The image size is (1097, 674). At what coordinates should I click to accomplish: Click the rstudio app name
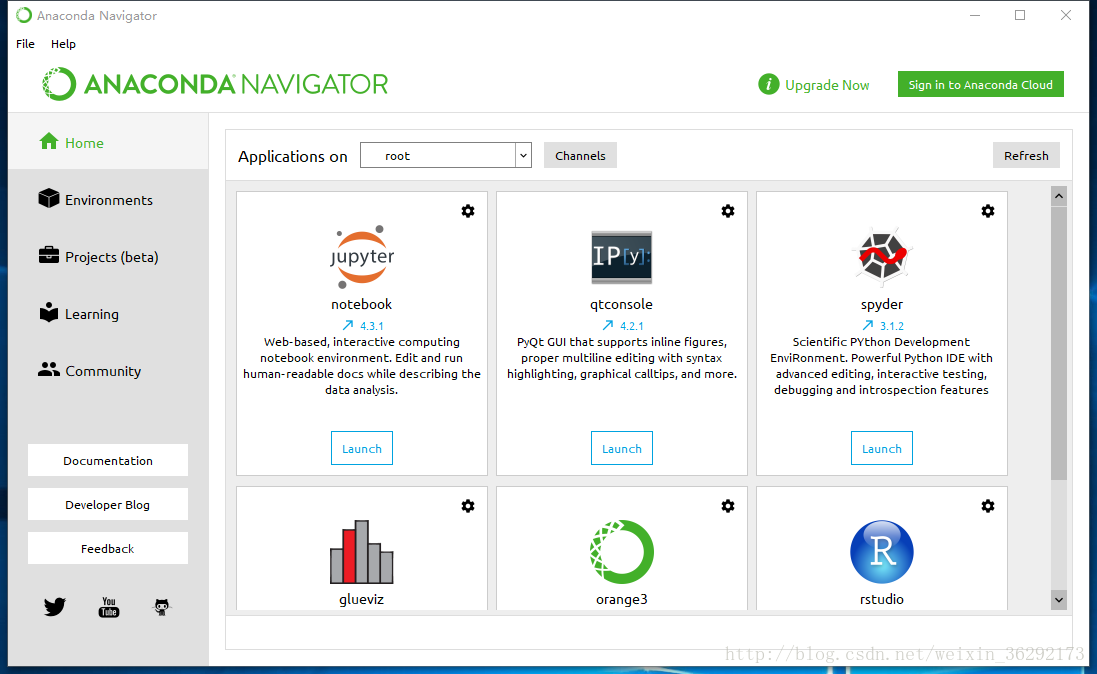click(x=882, y=599)
